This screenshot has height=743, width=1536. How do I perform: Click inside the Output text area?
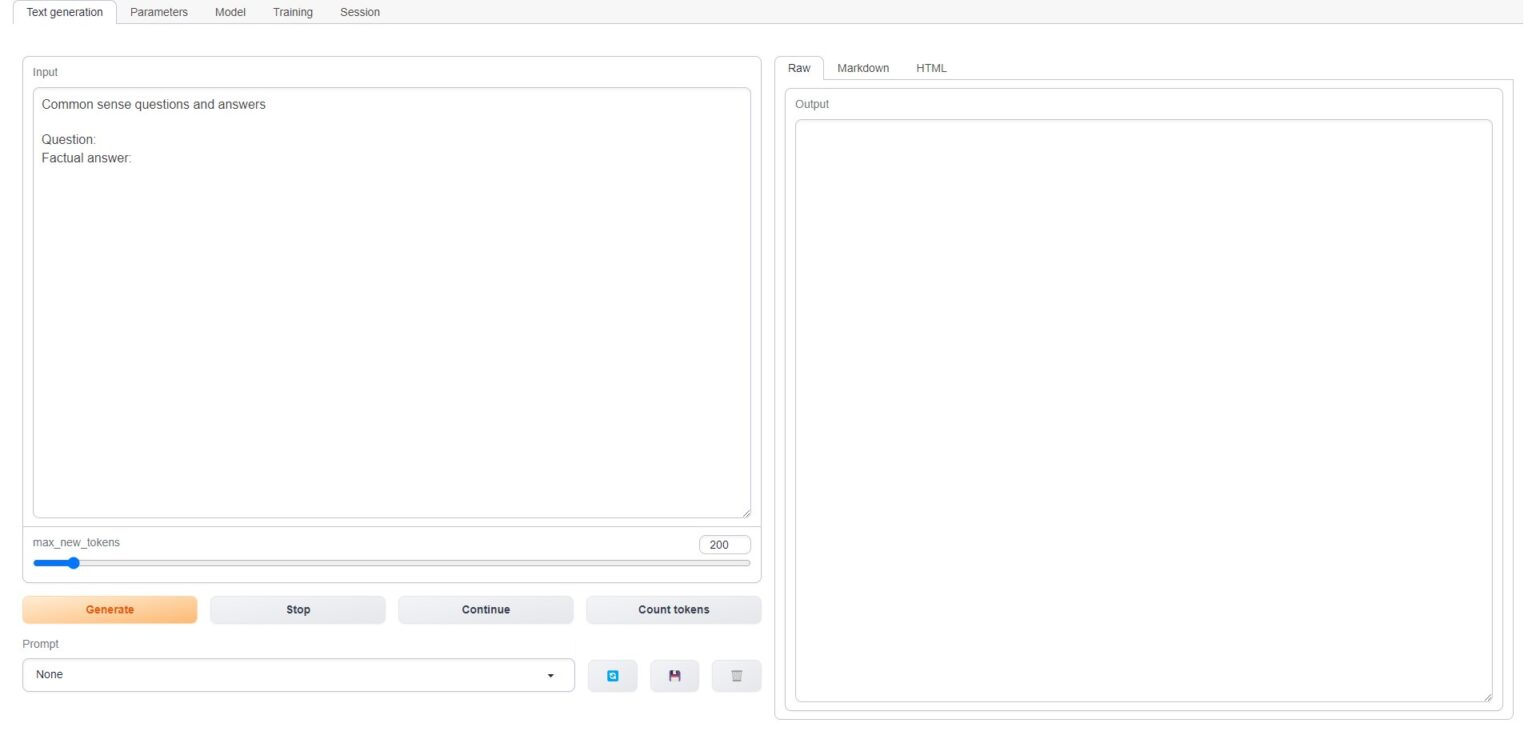pyautogui.click(x=1142, y=400)
